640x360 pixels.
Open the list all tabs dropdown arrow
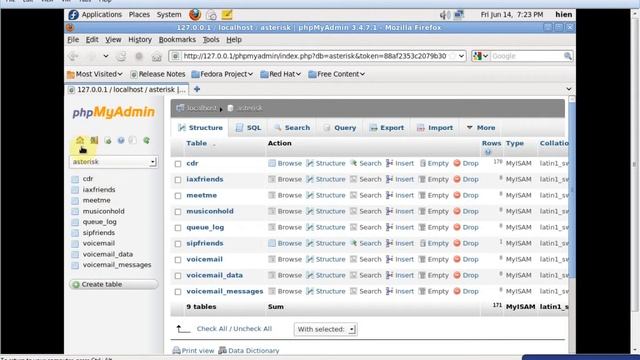(569, 89)
